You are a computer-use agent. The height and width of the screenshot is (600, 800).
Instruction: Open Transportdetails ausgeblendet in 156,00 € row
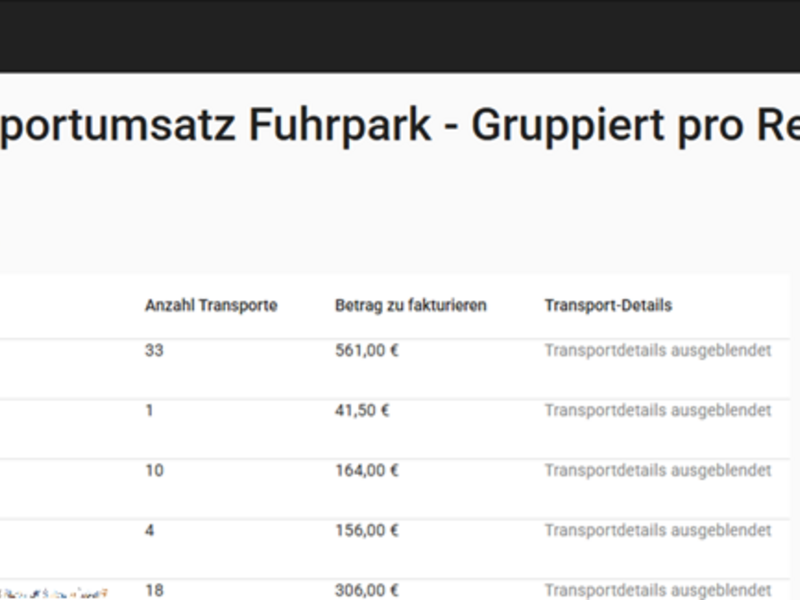coord(658,531)
